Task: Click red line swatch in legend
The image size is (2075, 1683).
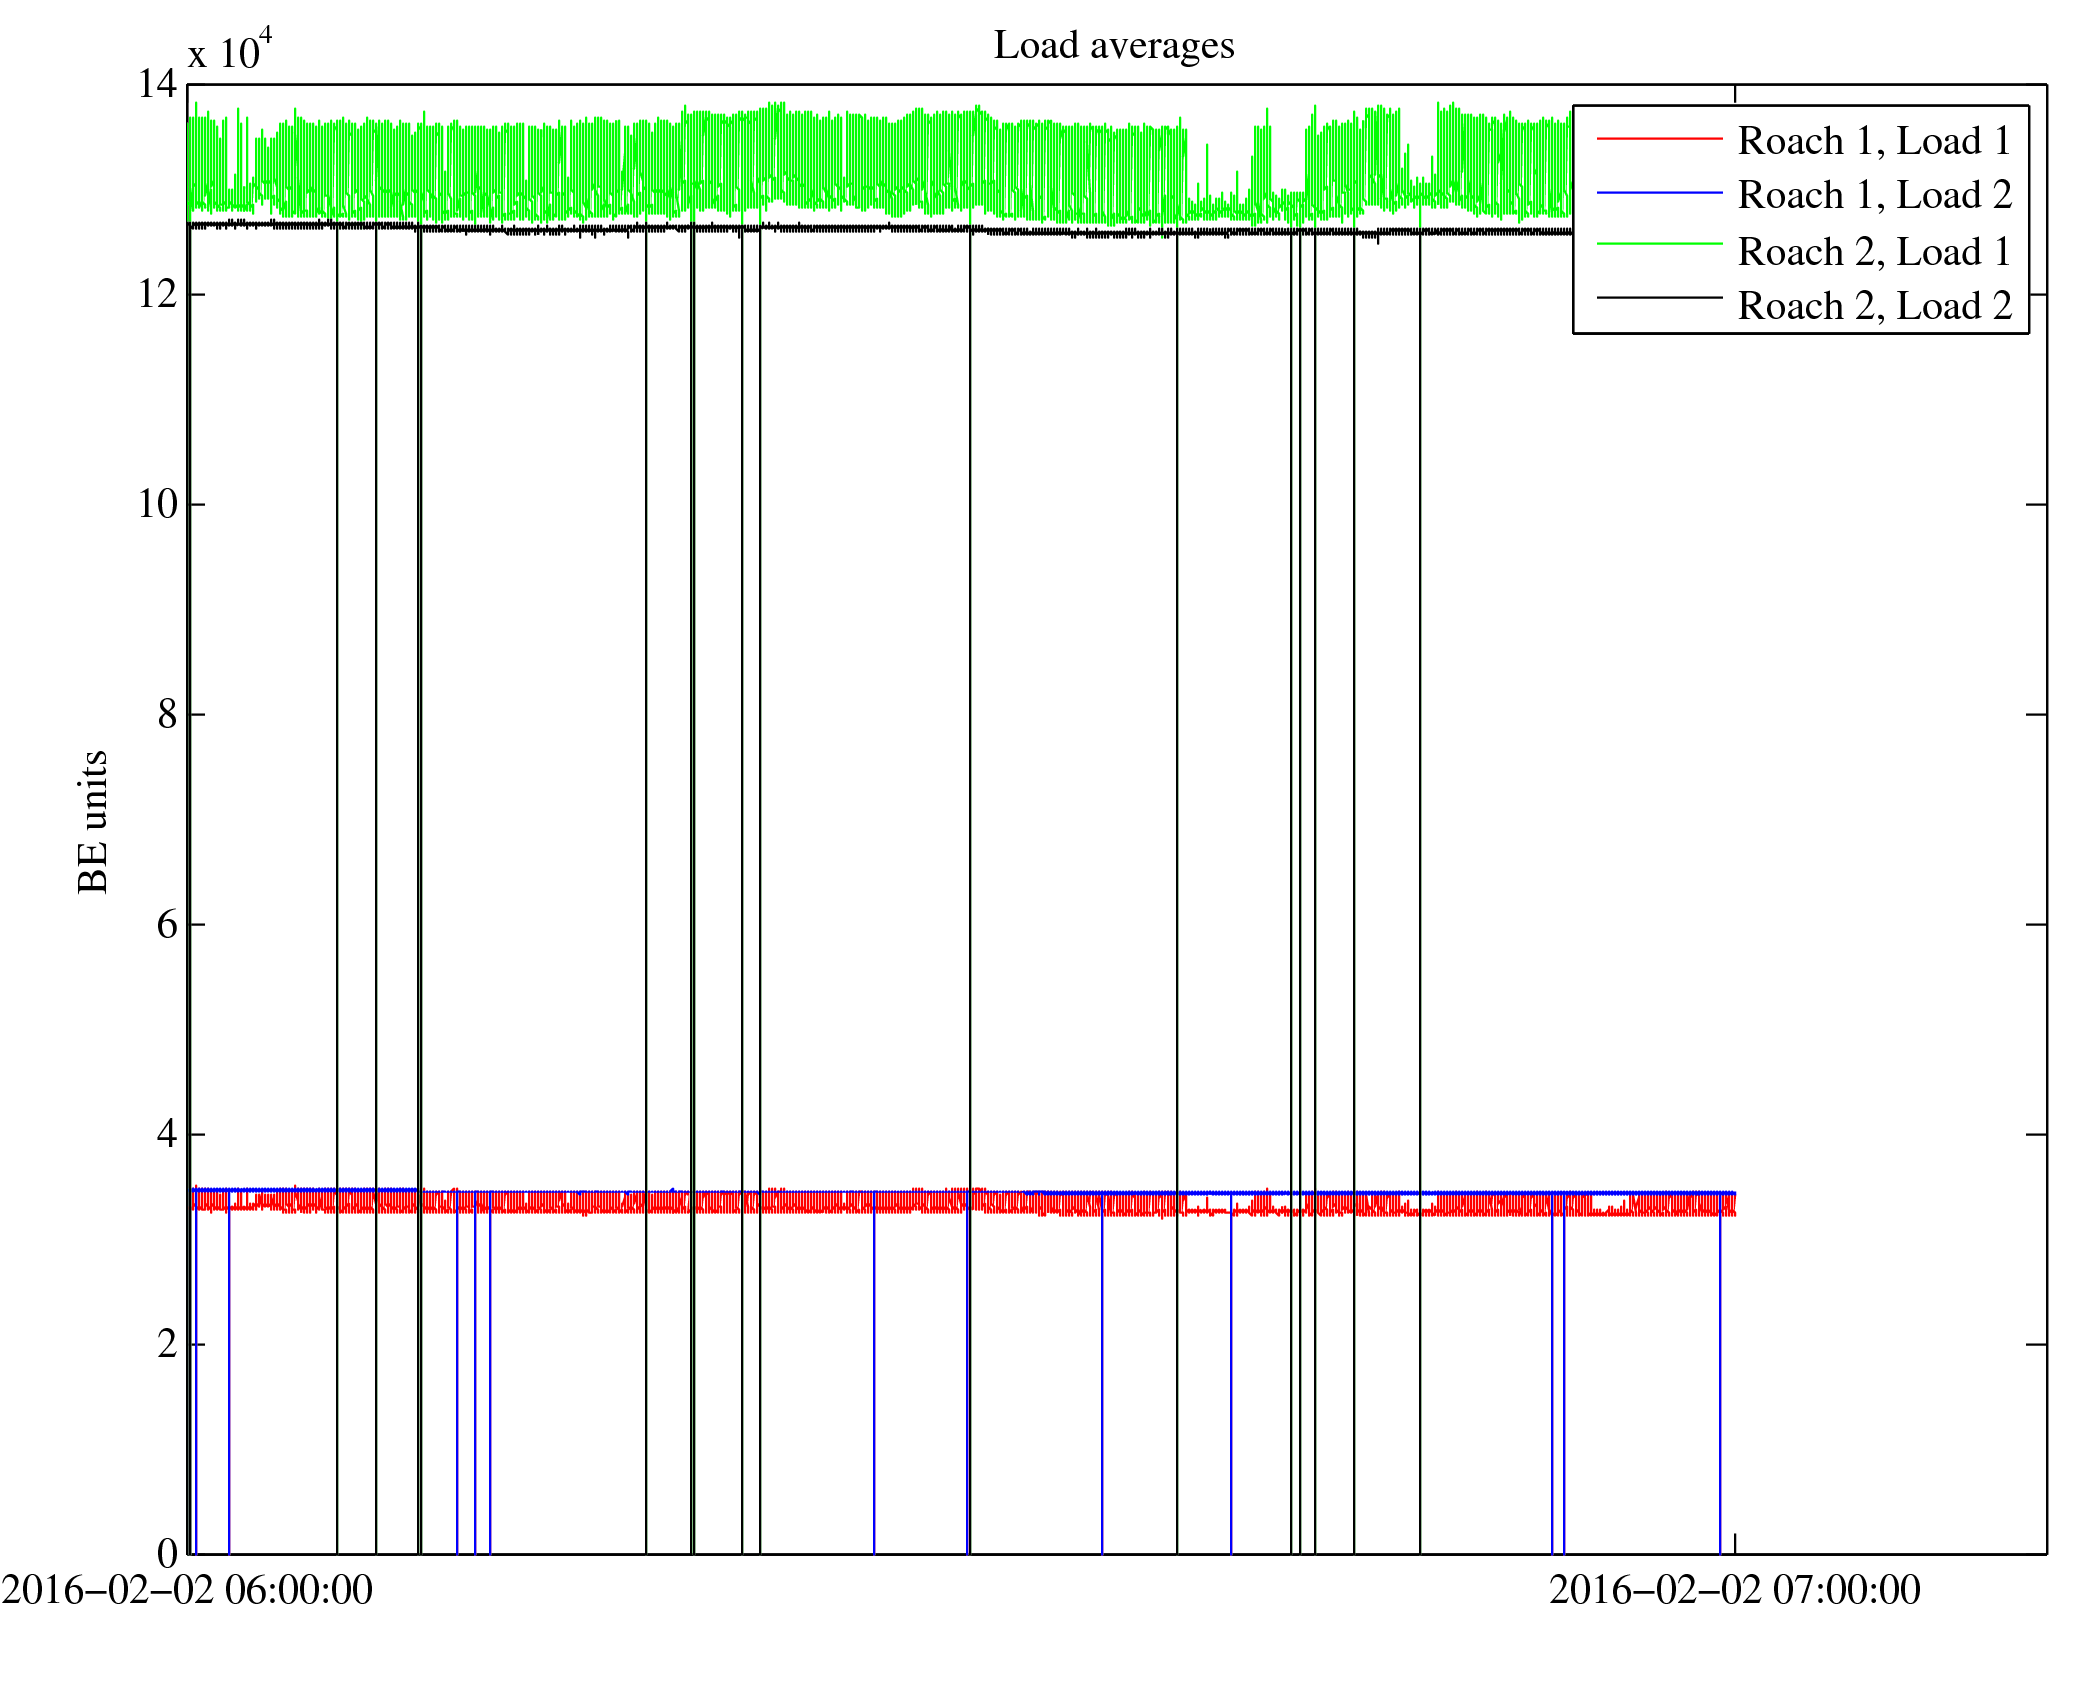Action: coord(1659,138)
